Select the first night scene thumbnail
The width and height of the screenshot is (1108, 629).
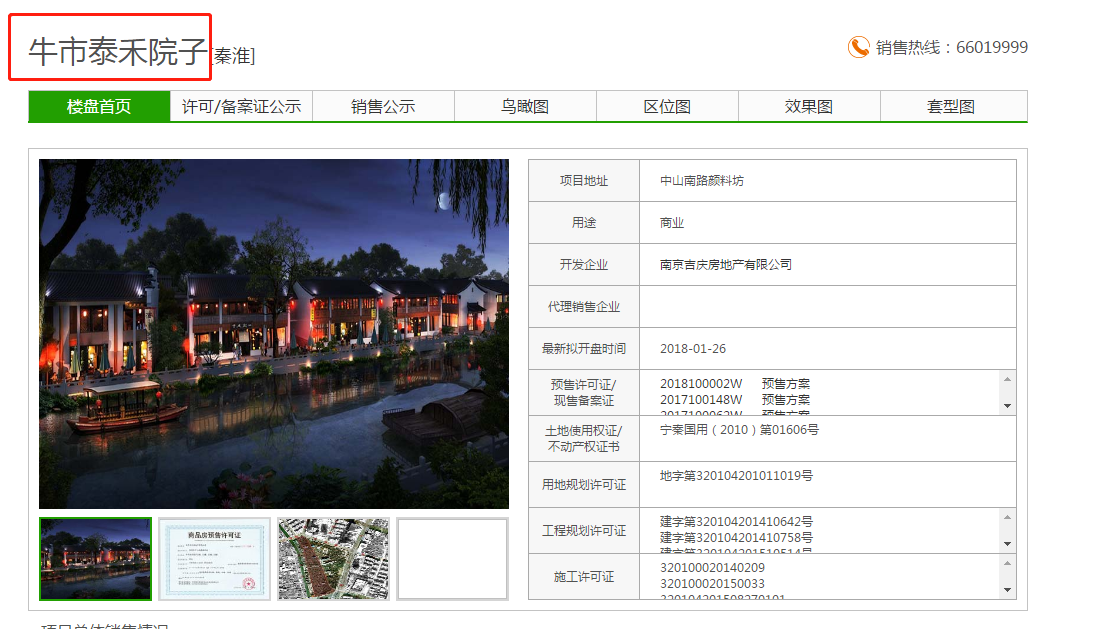(96, 559)
